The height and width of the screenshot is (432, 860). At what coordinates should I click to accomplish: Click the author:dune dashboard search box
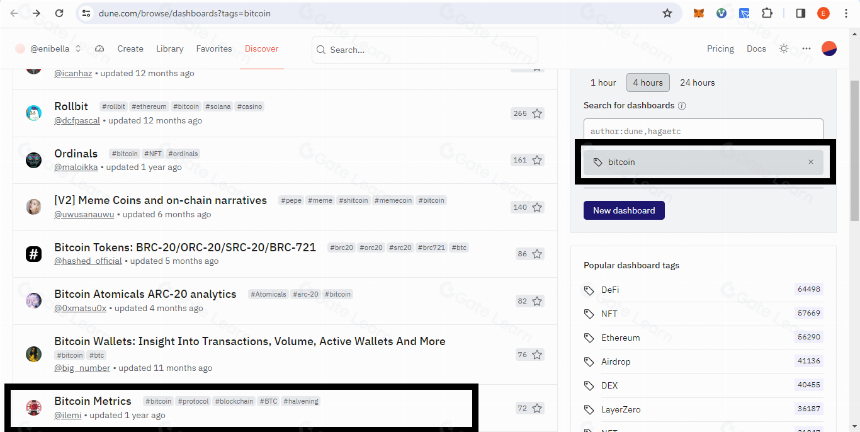[703, 131]
